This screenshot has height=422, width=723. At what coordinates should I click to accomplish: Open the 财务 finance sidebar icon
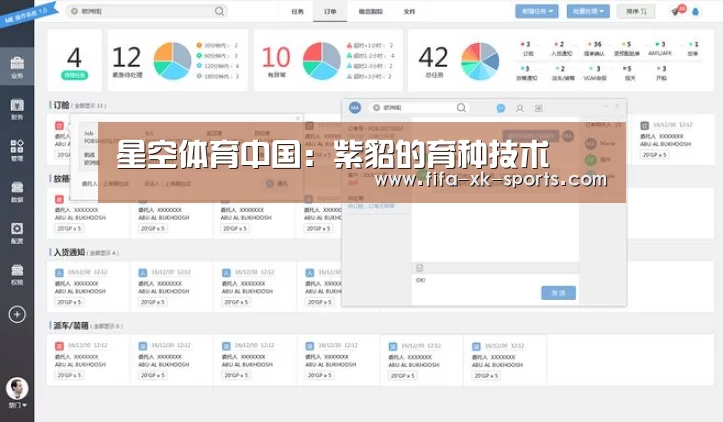tap(17, 109)
